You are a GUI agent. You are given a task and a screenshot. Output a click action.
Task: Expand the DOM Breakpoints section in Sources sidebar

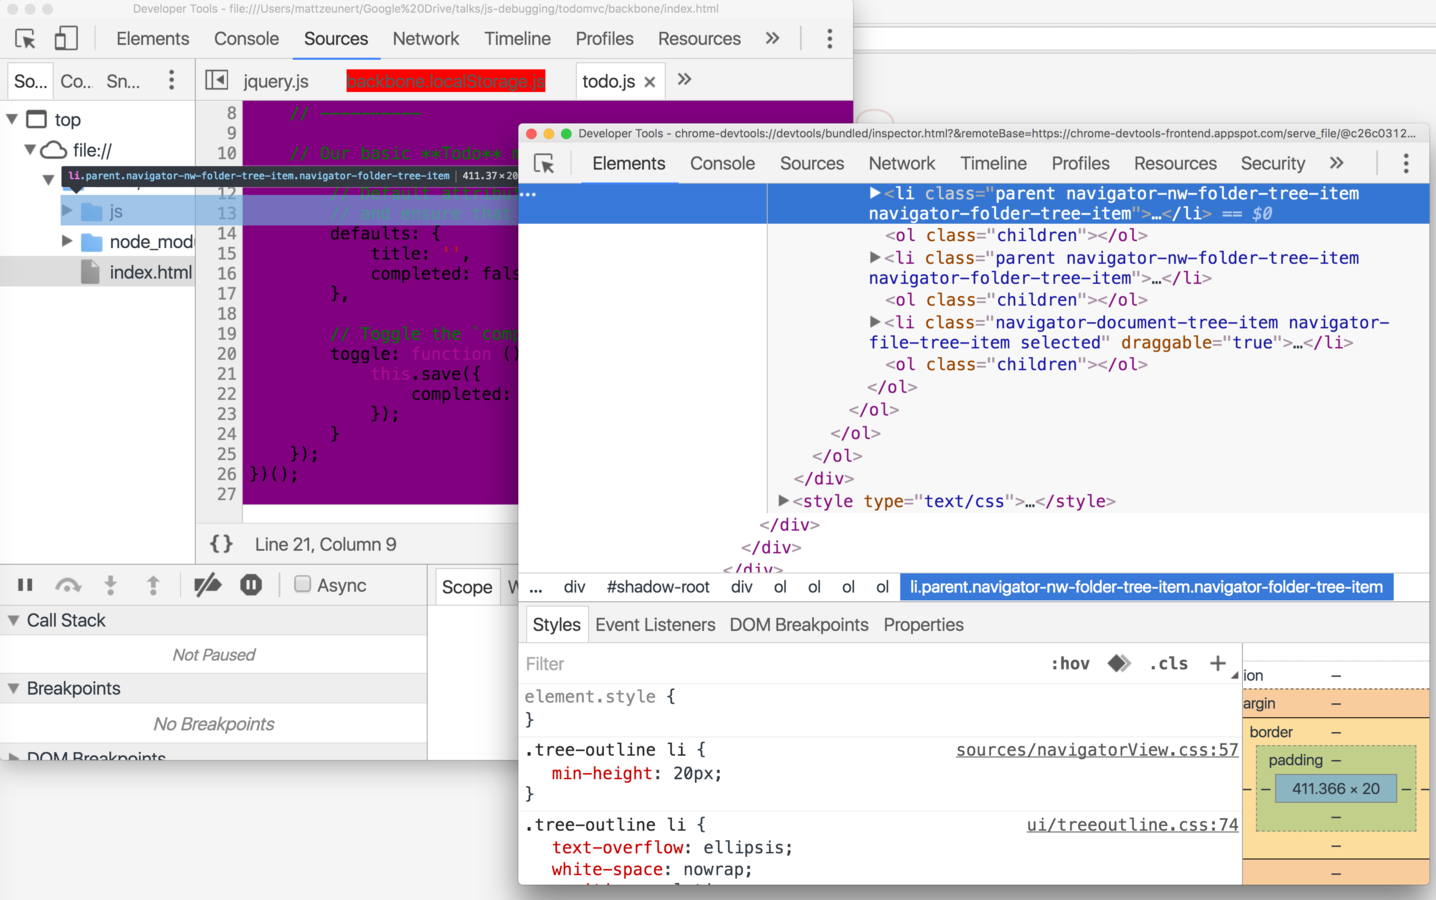click(13, 757)
